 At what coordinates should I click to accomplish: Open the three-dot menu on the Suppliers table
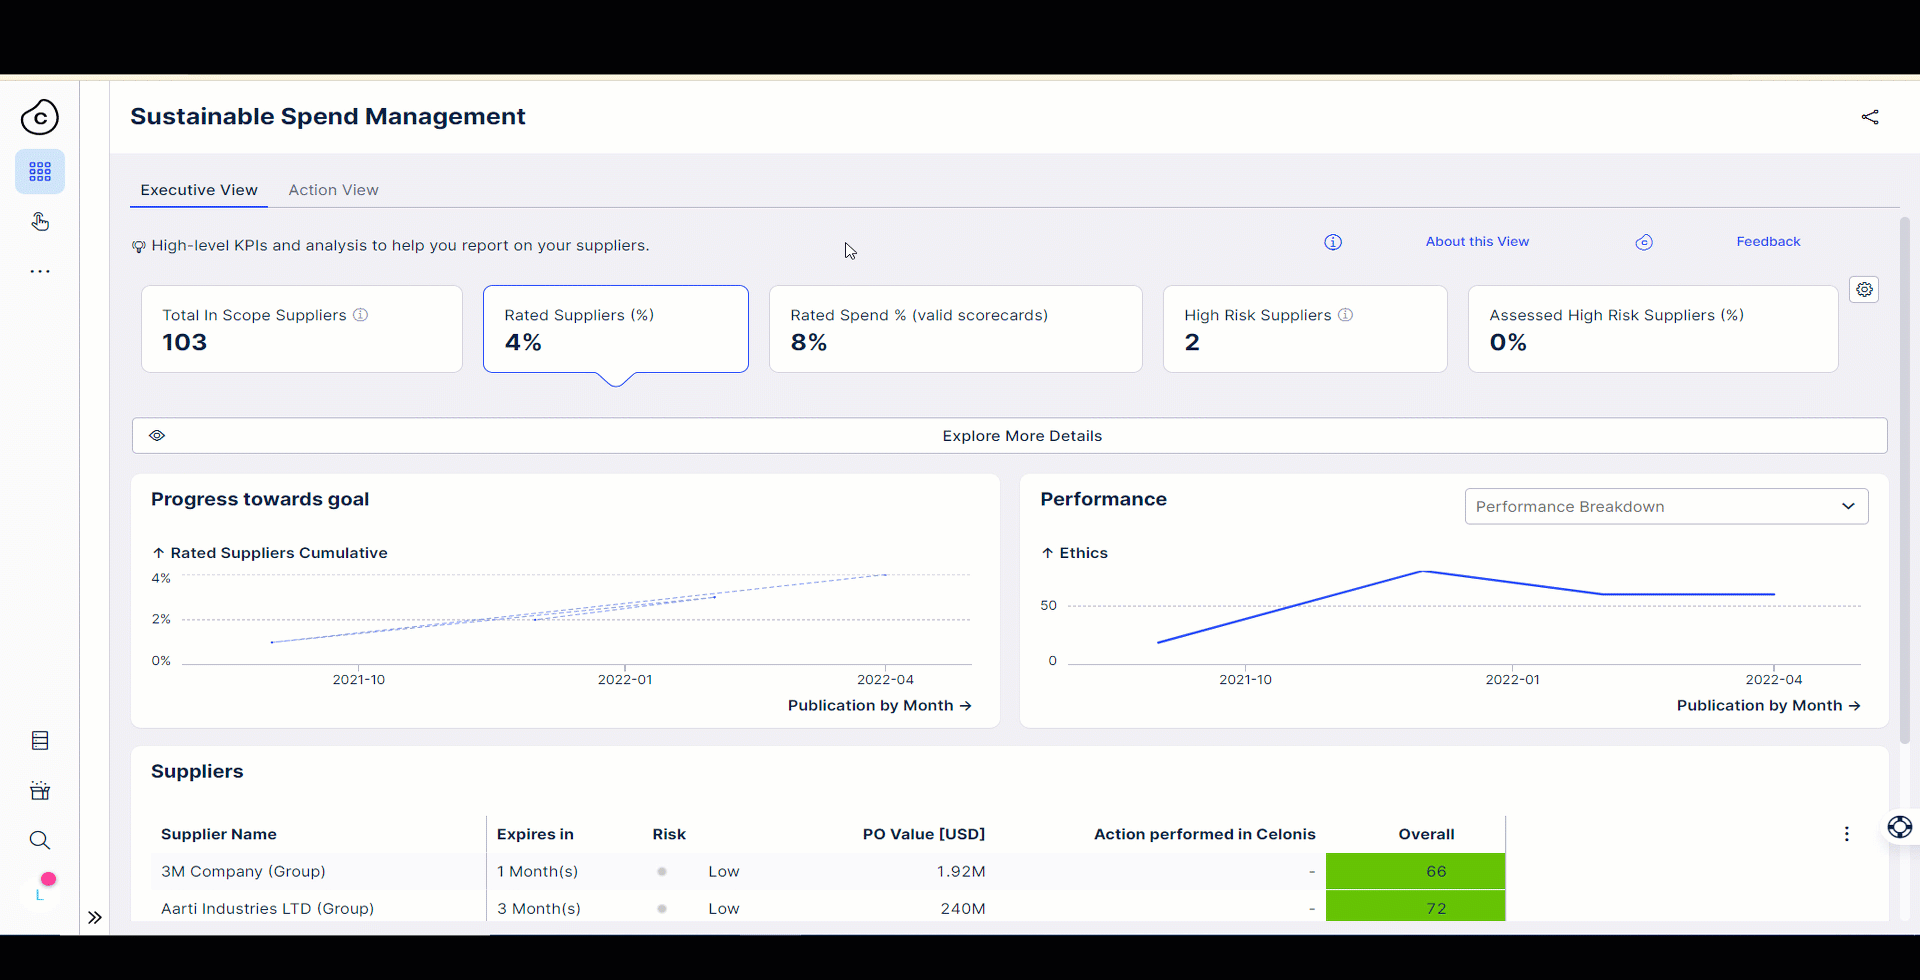(x=1846, y=833)
